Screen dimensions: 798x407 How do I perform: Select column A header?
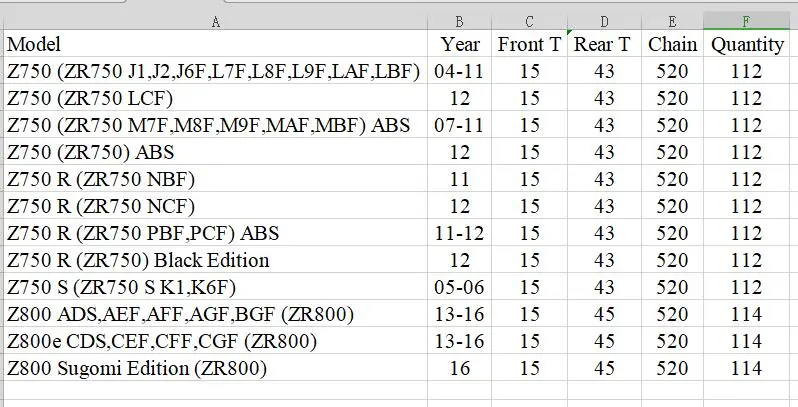point(216,21)
